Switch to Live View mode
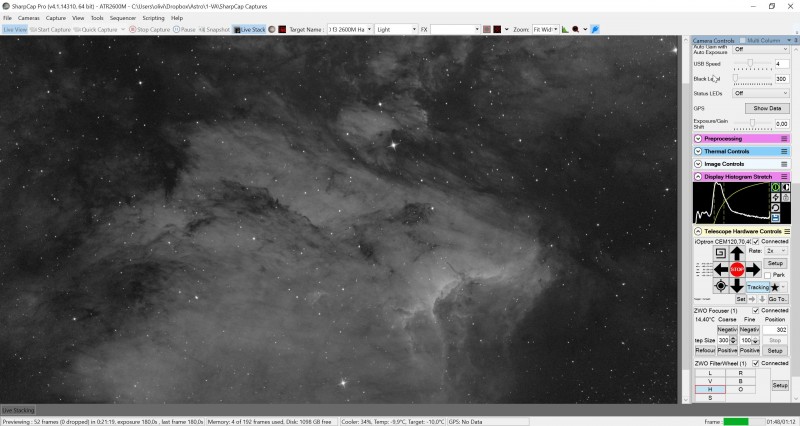The width and height of the screenshot is (800, 426). 14,30
